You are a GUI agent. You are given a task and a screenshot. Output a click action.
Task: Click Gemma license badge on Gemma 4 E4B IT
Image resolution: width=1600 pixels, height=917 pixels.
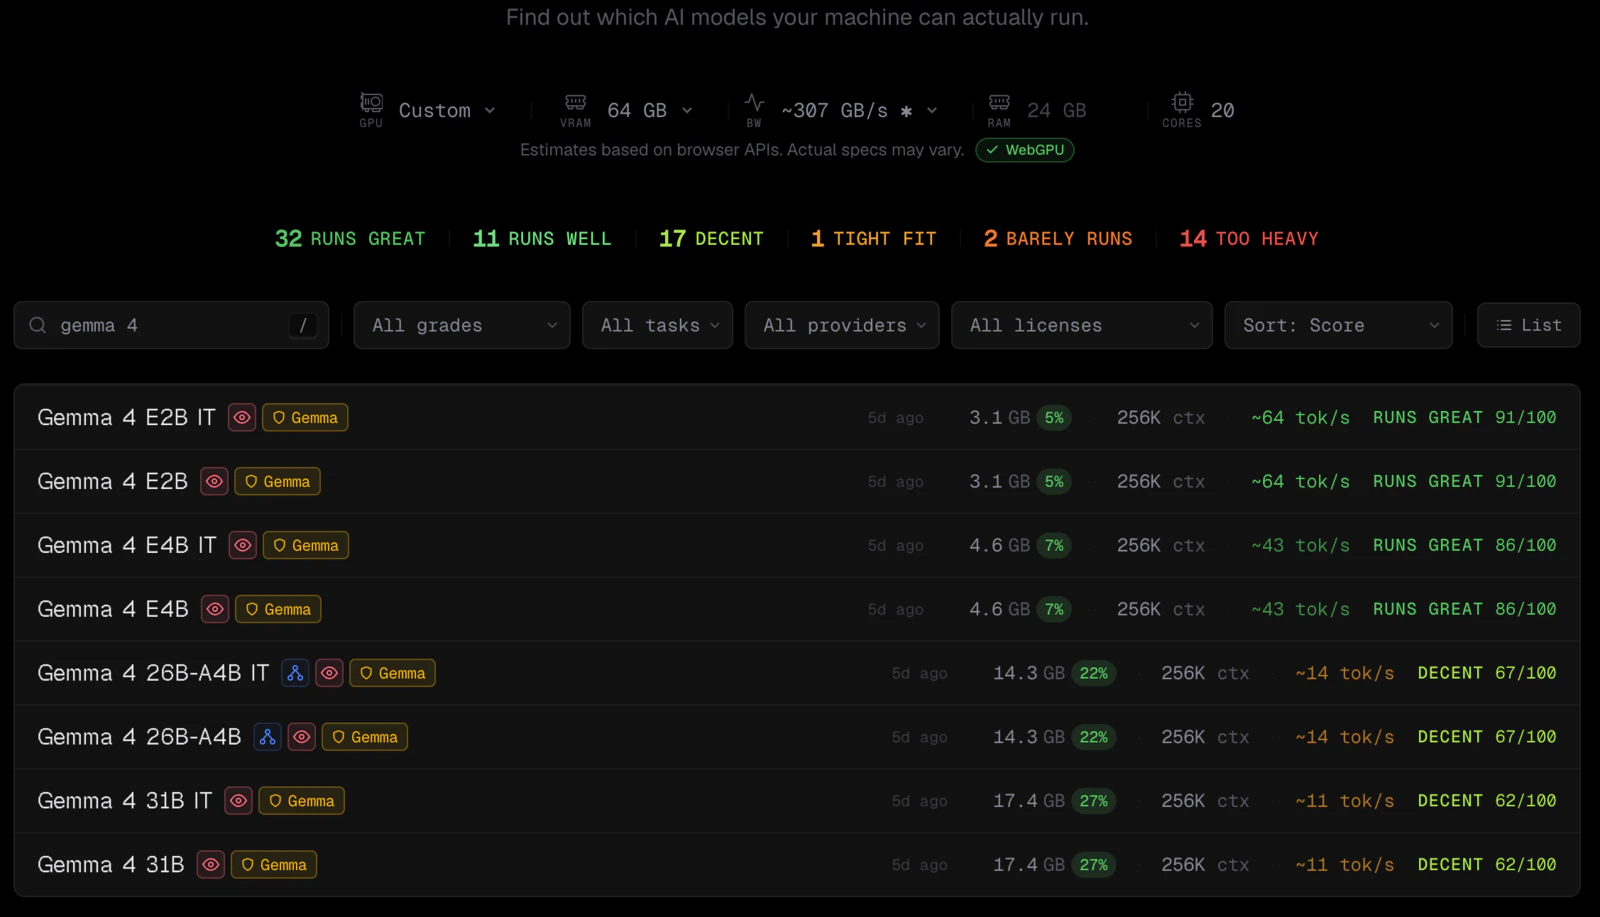(x=306, y=545)
